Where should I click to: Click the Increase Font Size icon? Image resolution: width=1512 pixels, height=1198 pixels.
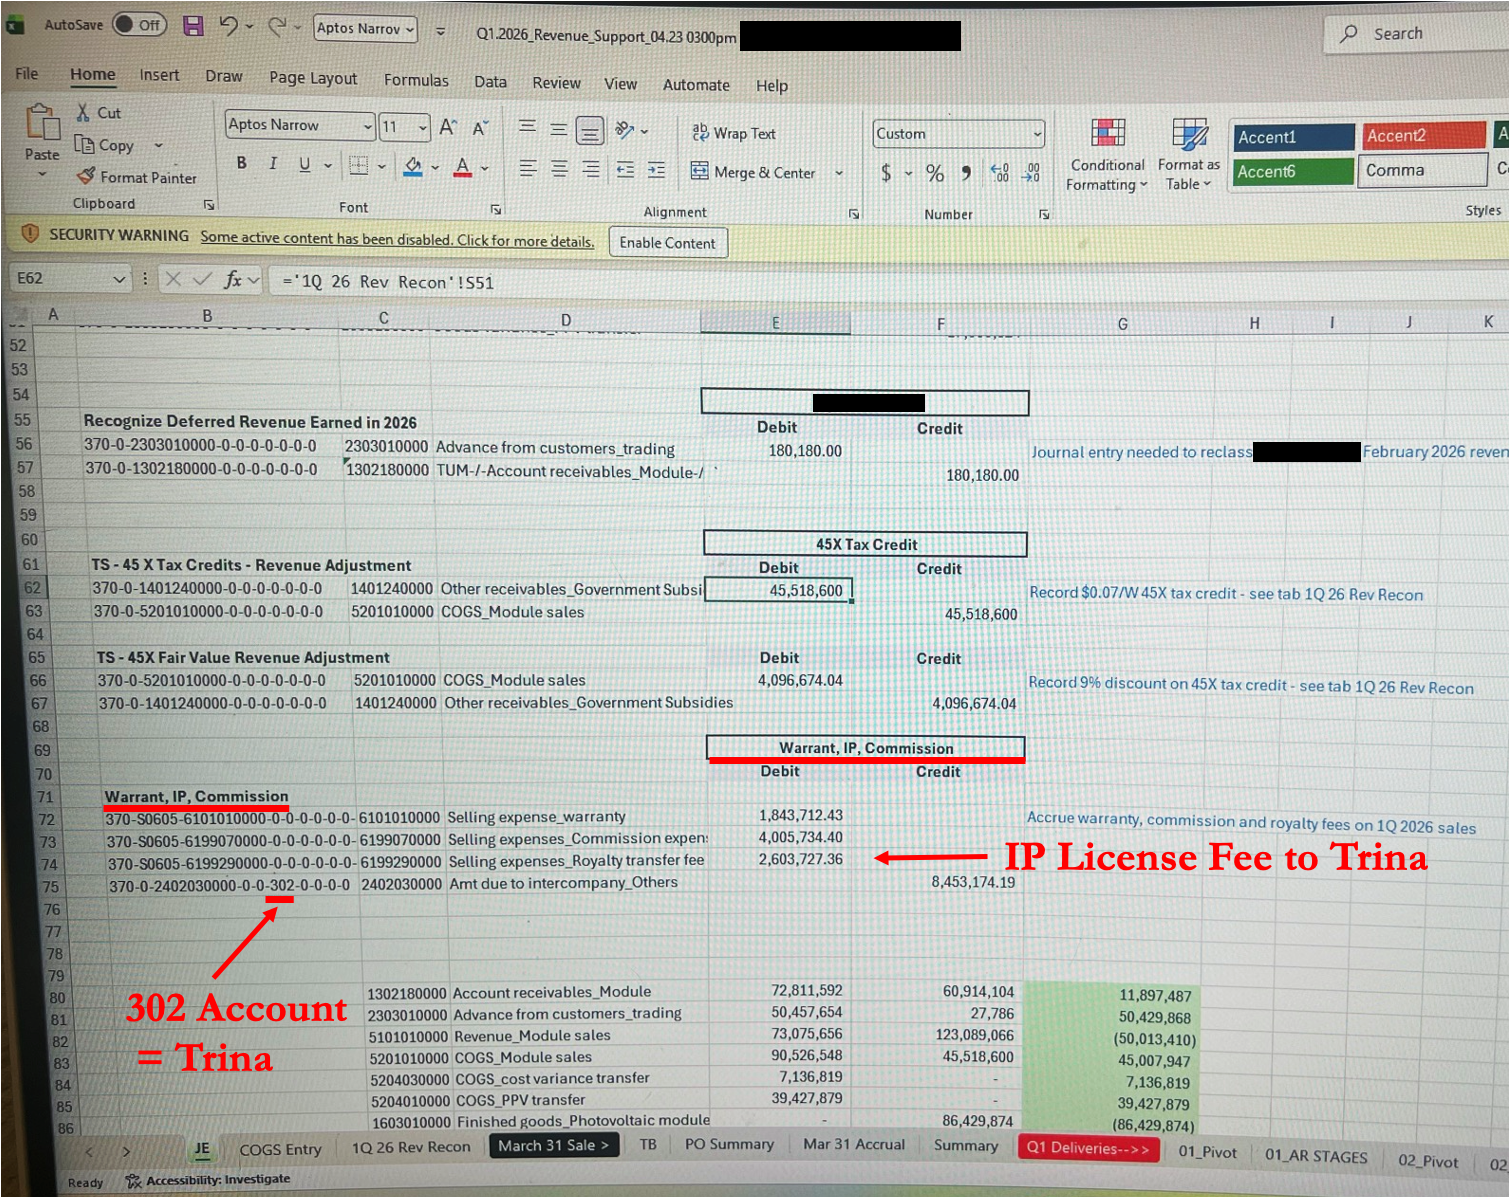(x=448, y=127)
